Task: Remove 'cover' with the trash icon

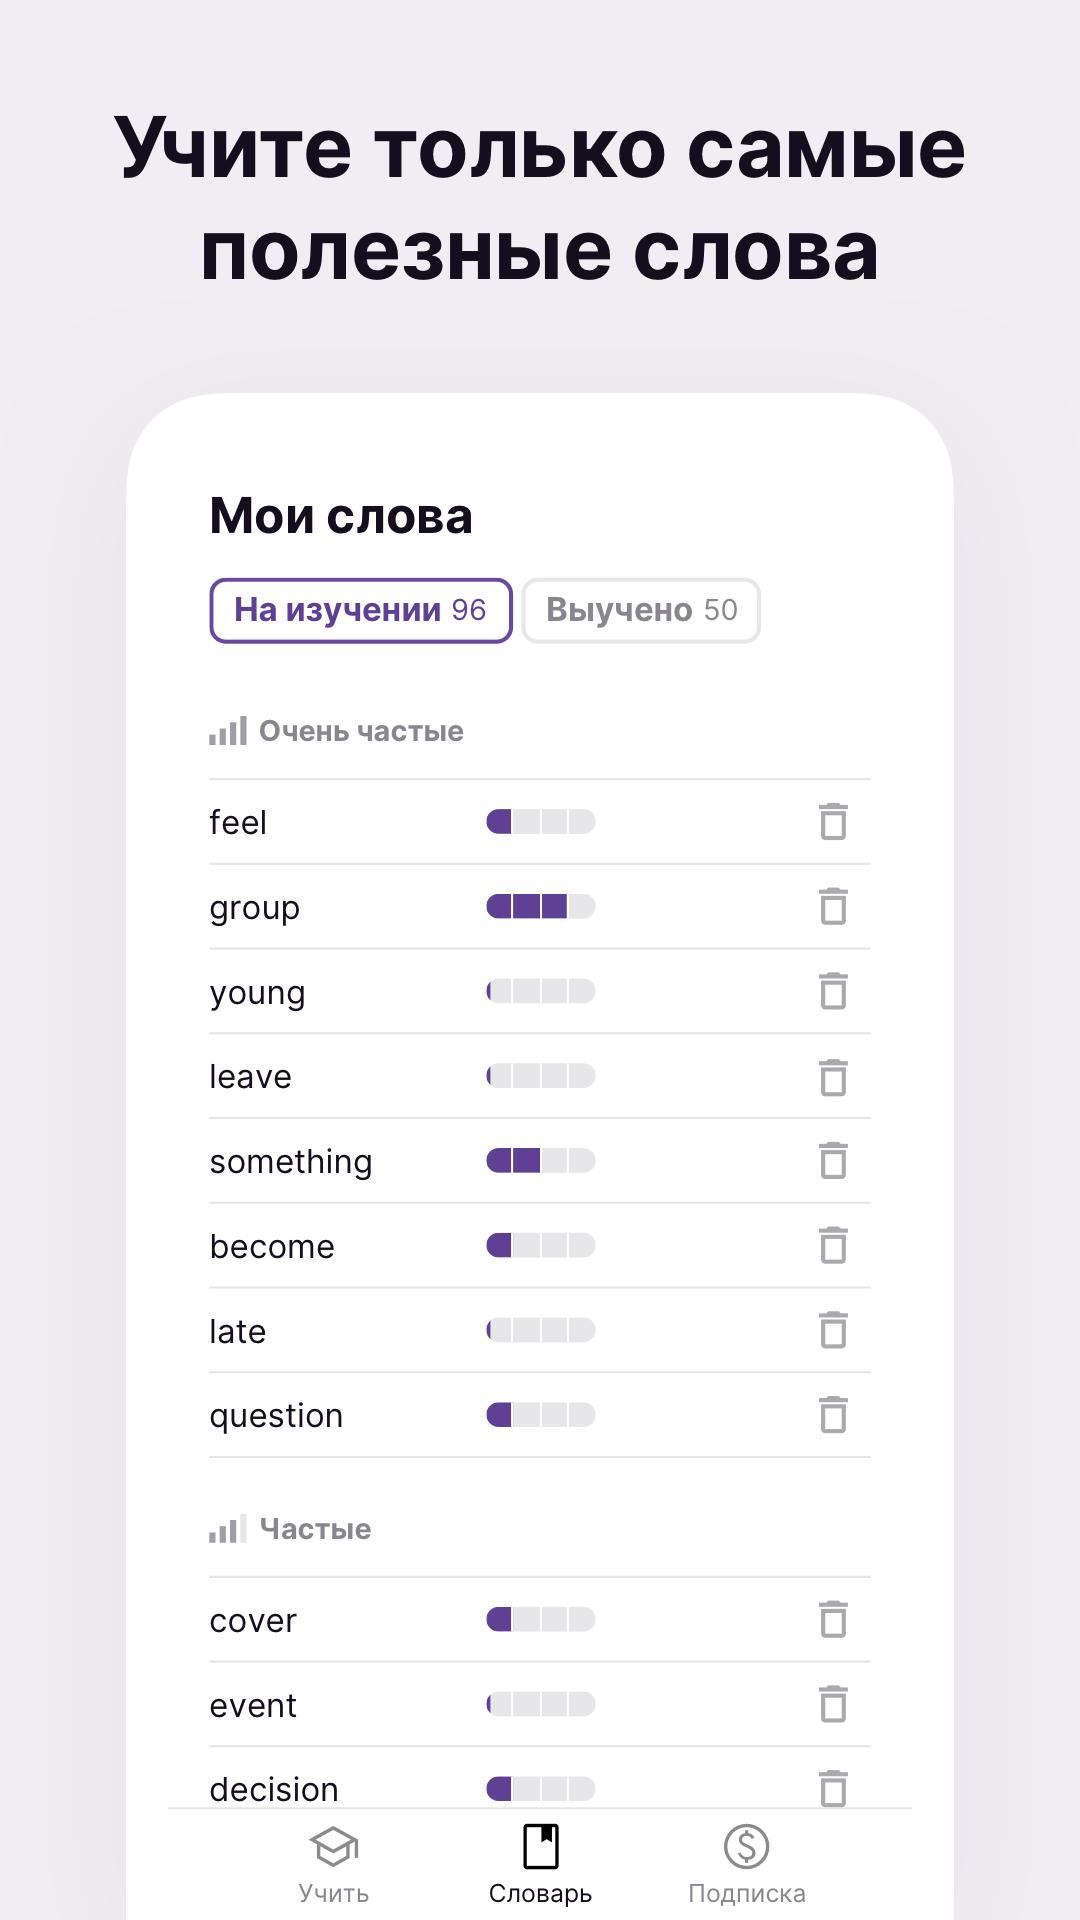Action: click(833, 1619)
